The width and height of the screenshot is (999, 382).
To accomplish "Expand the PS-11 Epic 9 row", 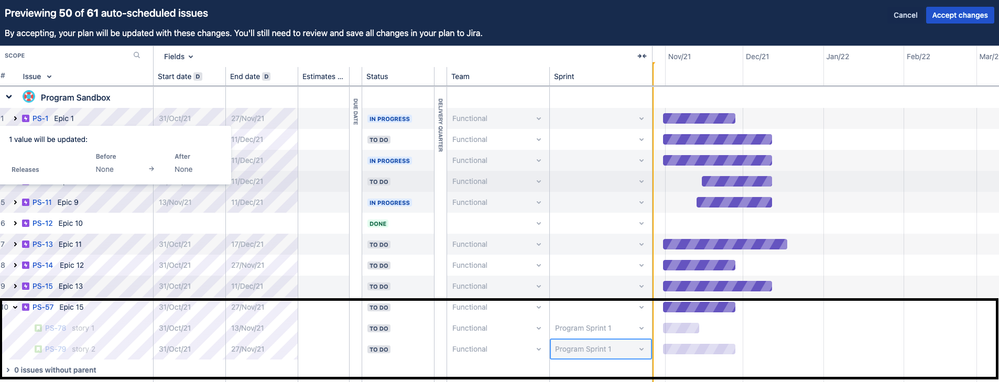I will pos(15,202).
